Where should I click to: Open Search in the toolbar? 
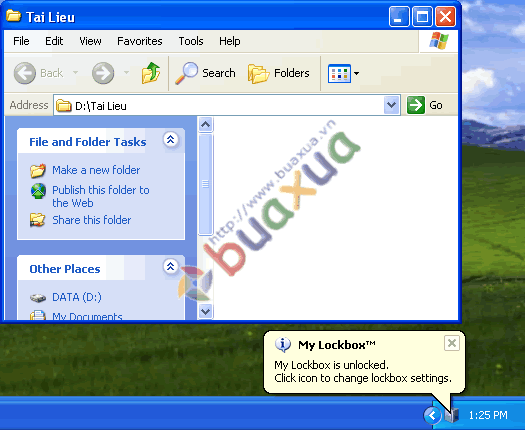click(x=205, y=73)
